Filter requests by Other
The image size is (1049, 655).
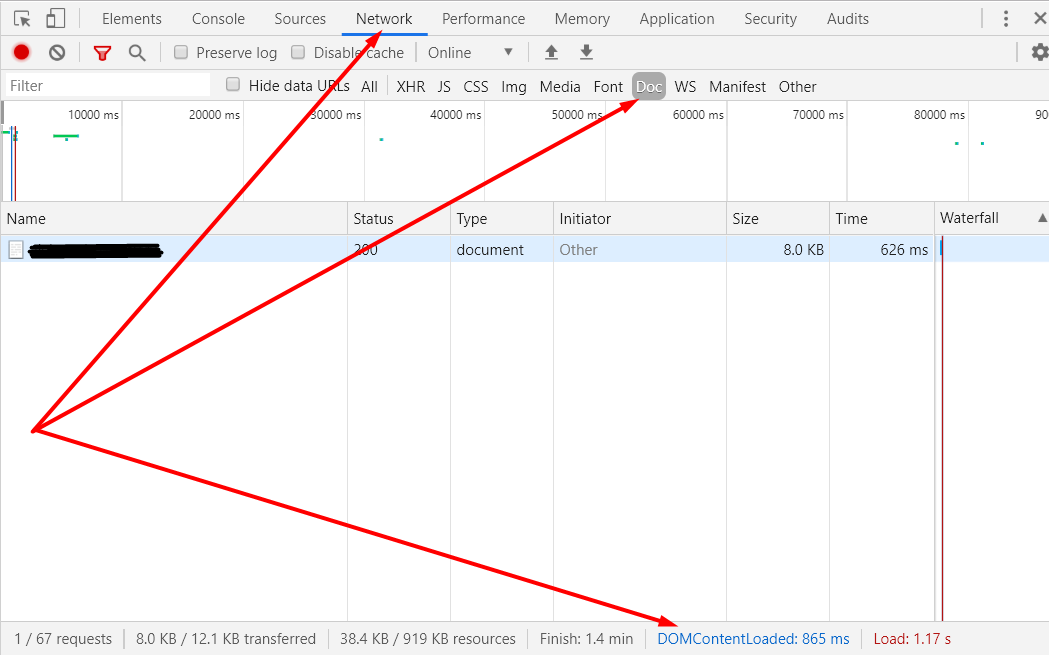pos(797,86)
